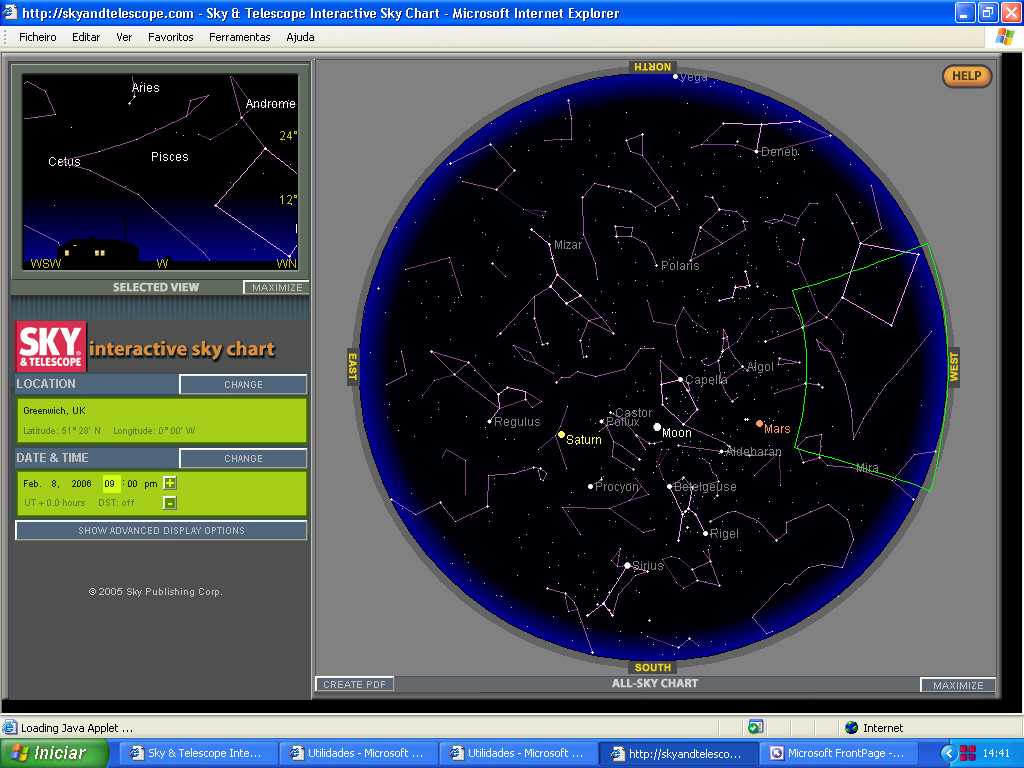Switch to Sky & Telescope taskbar window
The height and width of the screenshot is (768, 1024).
pos(197,753)
